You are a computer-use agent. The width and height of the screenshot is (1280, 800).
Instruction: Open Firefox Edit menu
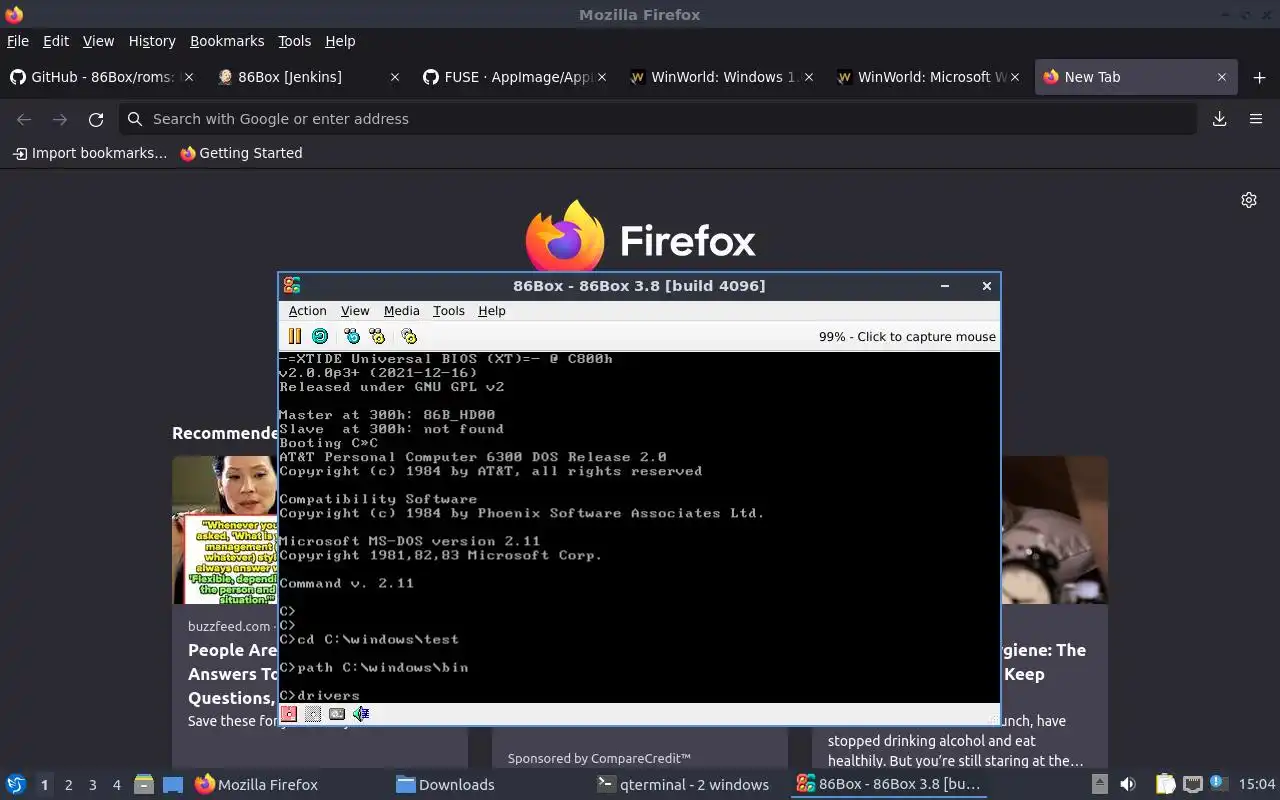[56, 41]
